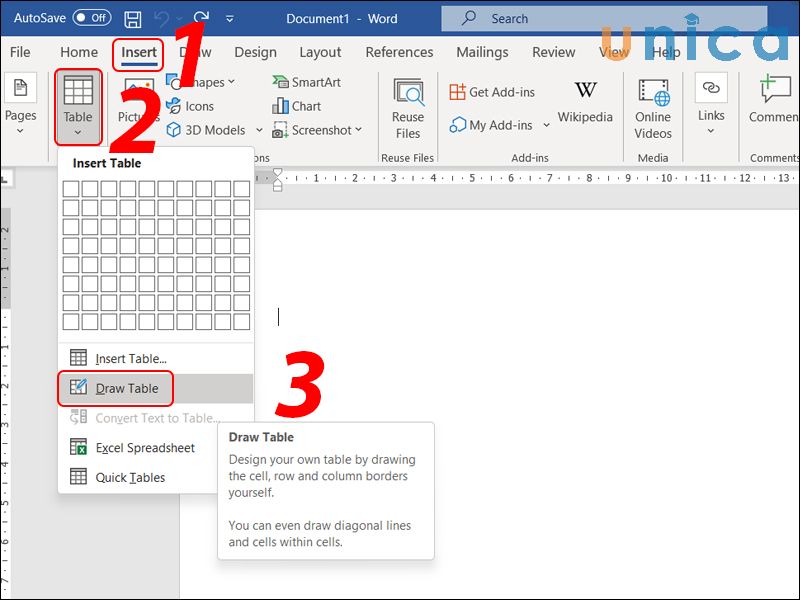Click the Insert Table... grid icon
Image resolution: width=800 pixels, height=600 pixels.
click(x=78, y=358)
